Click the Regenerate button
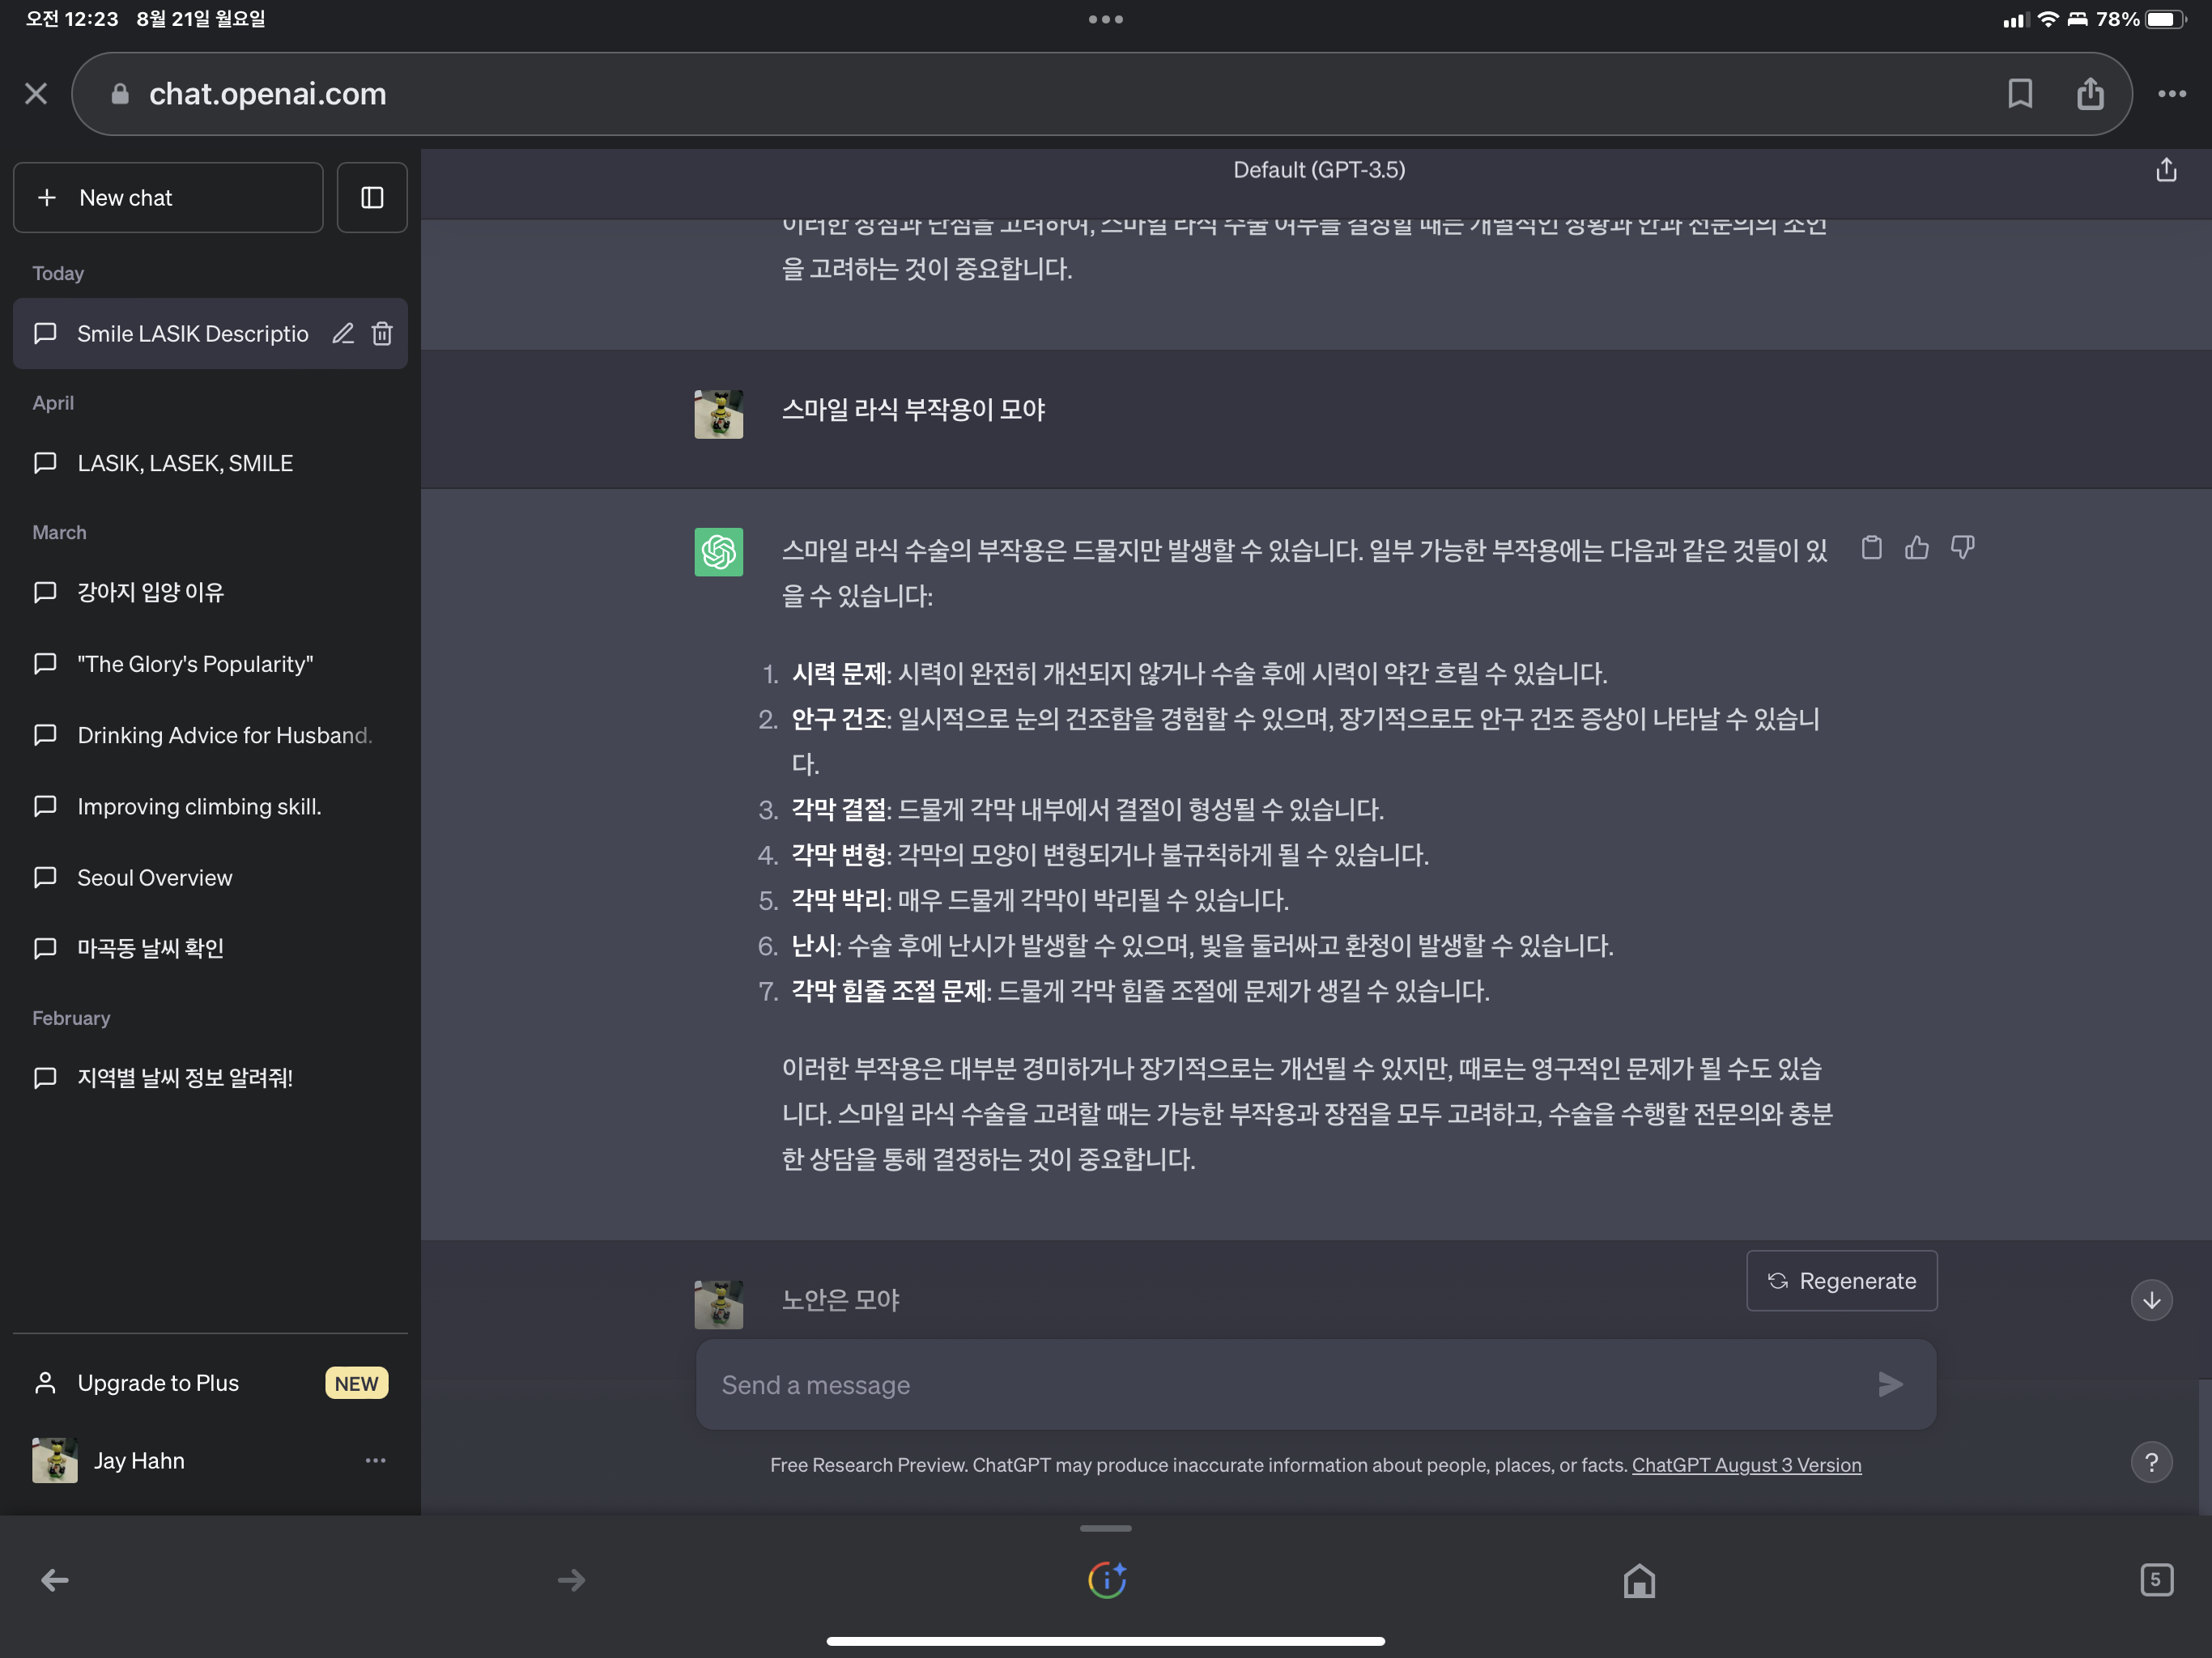The image size is (2212, 1658). 1841,1281
